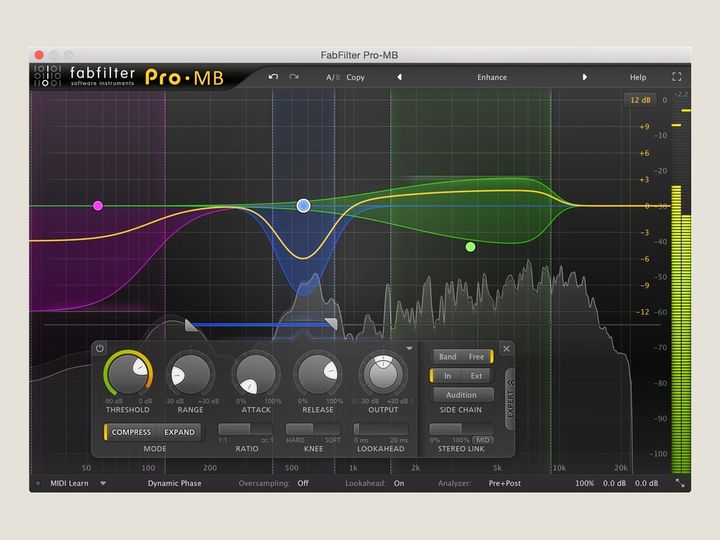Toggle the global Lookahead On setting
The height and width of the screenshot is (540, 720).
coord(399,483)
